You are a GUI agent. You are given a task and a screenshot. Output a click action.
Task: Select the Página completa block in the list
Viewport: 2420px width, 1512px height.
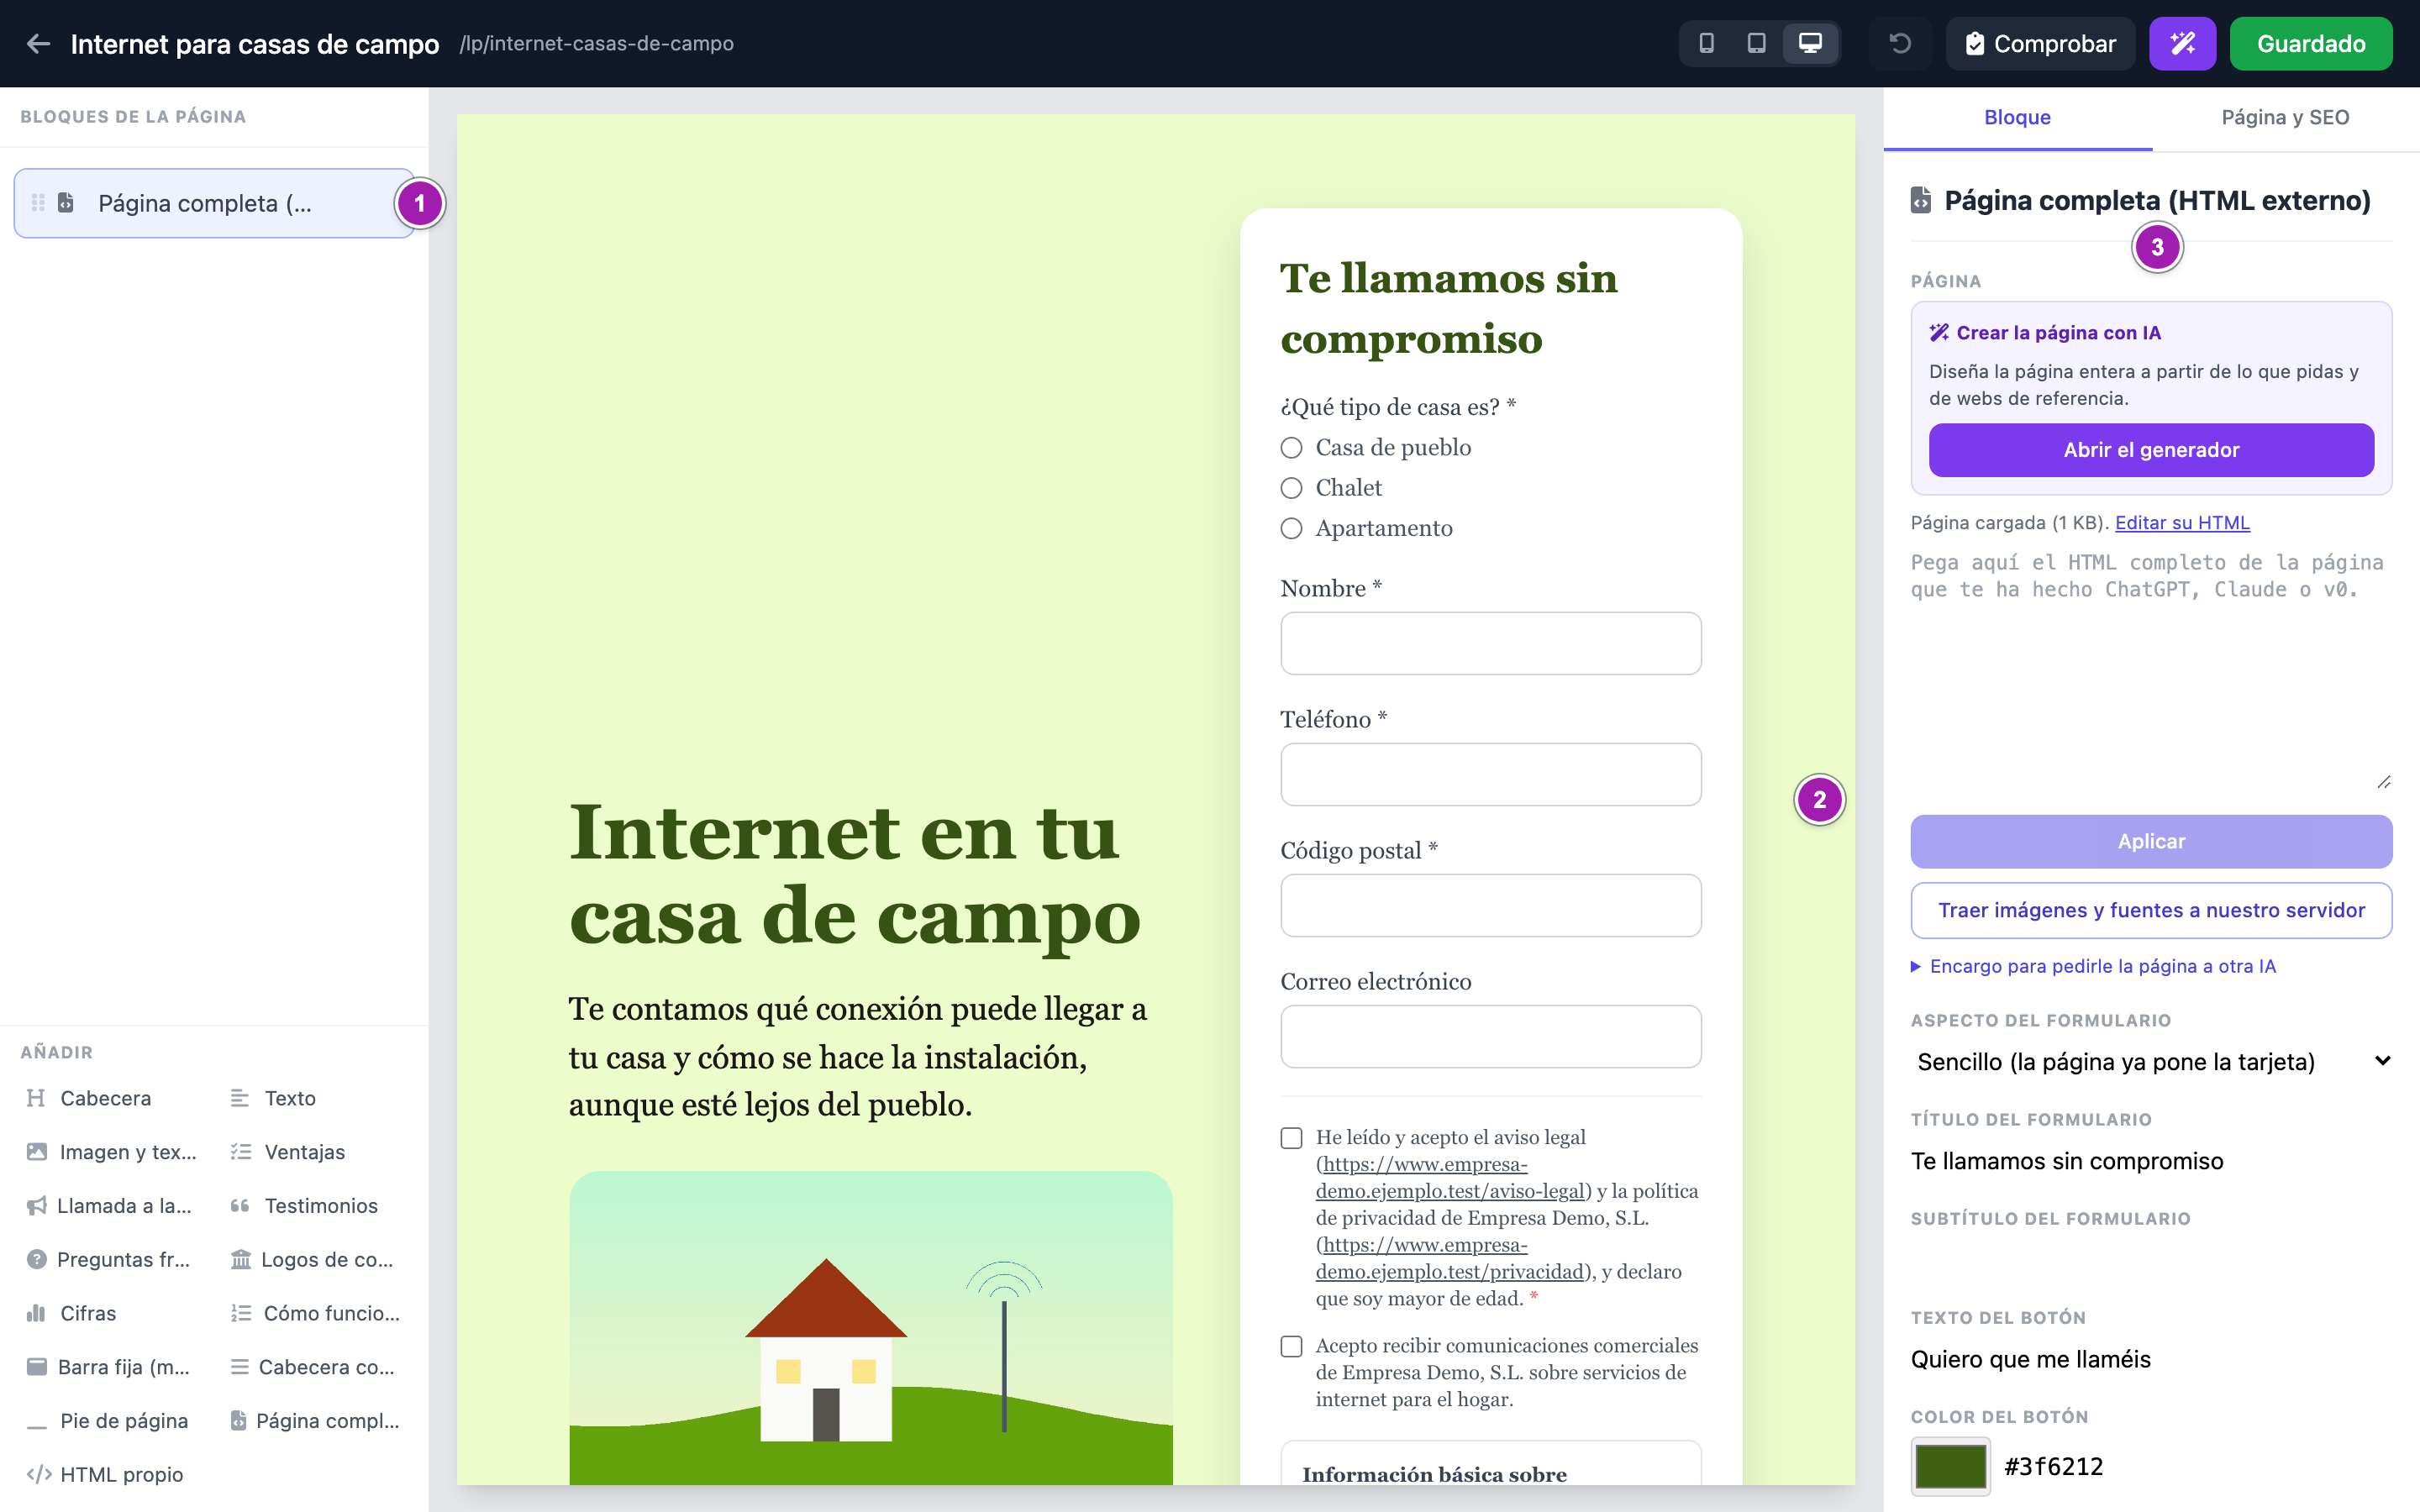click(214, 203)
